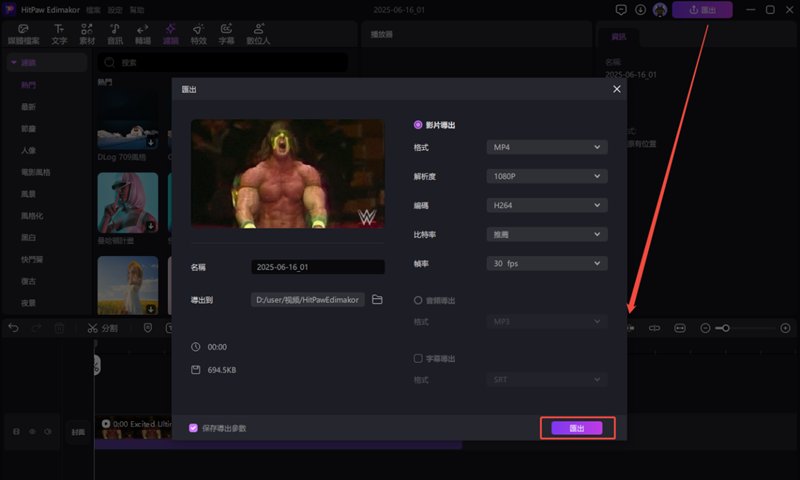Select the yellow-hat girl filter thumbnail

128,286
